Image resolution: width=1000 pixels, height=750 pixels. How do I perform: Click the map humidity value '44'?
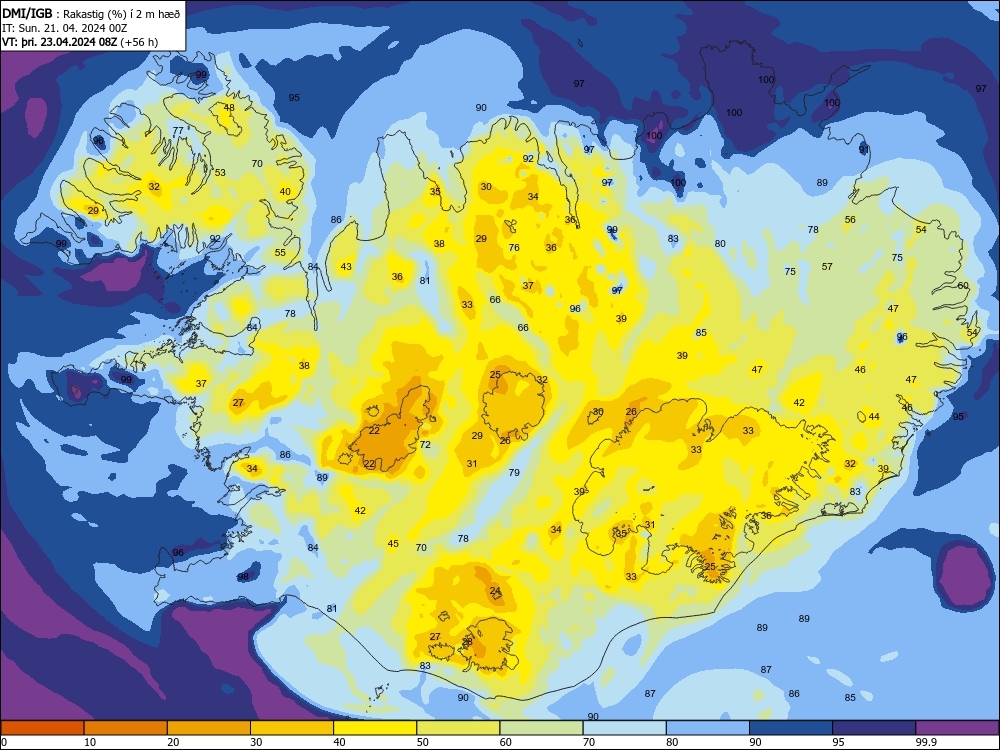[x=874, y=417]
